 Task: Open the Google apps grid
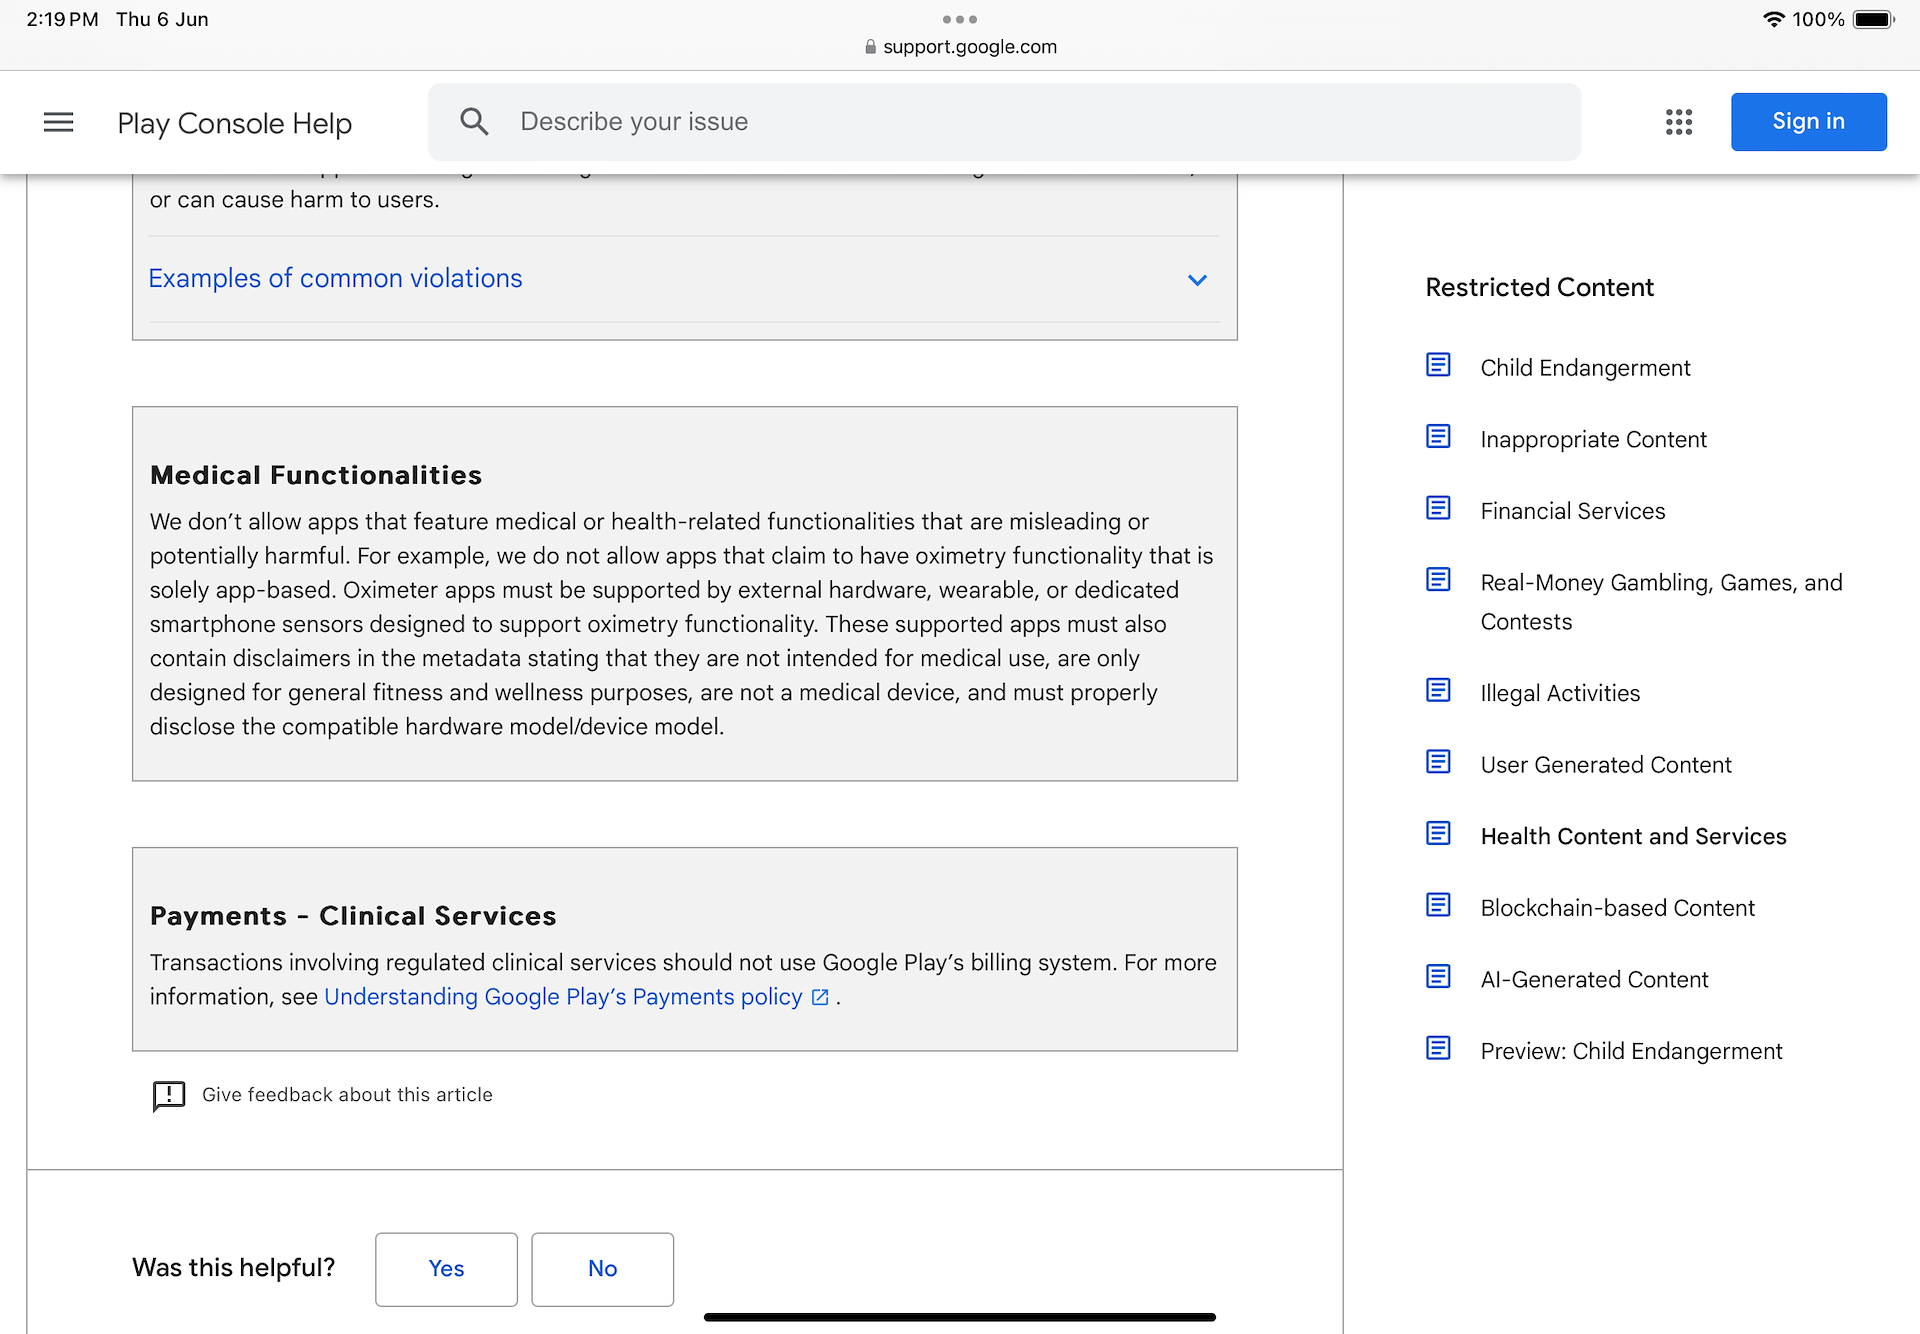point(1678,122)
